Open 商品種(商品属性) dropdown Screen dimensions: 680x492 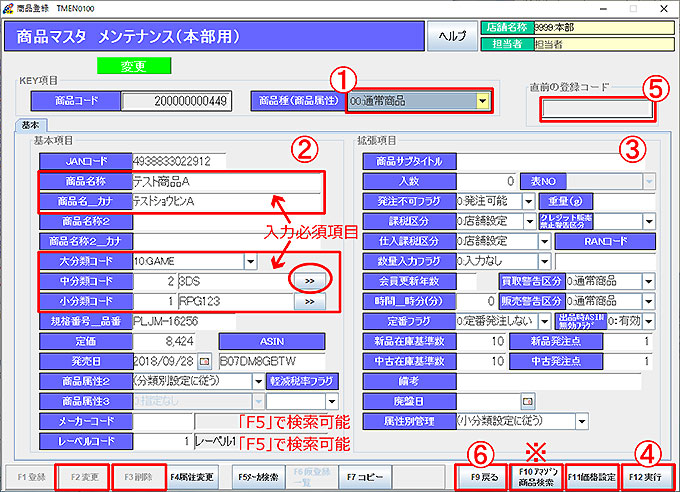click(482, 101)
